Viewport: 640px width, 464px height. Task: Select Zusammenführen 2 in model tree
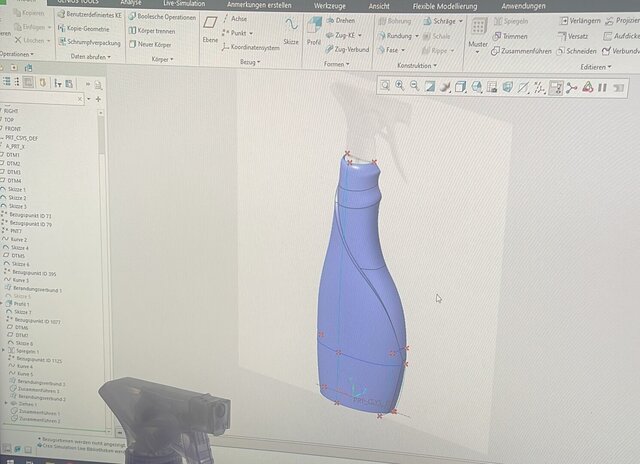tap(36, 420)
